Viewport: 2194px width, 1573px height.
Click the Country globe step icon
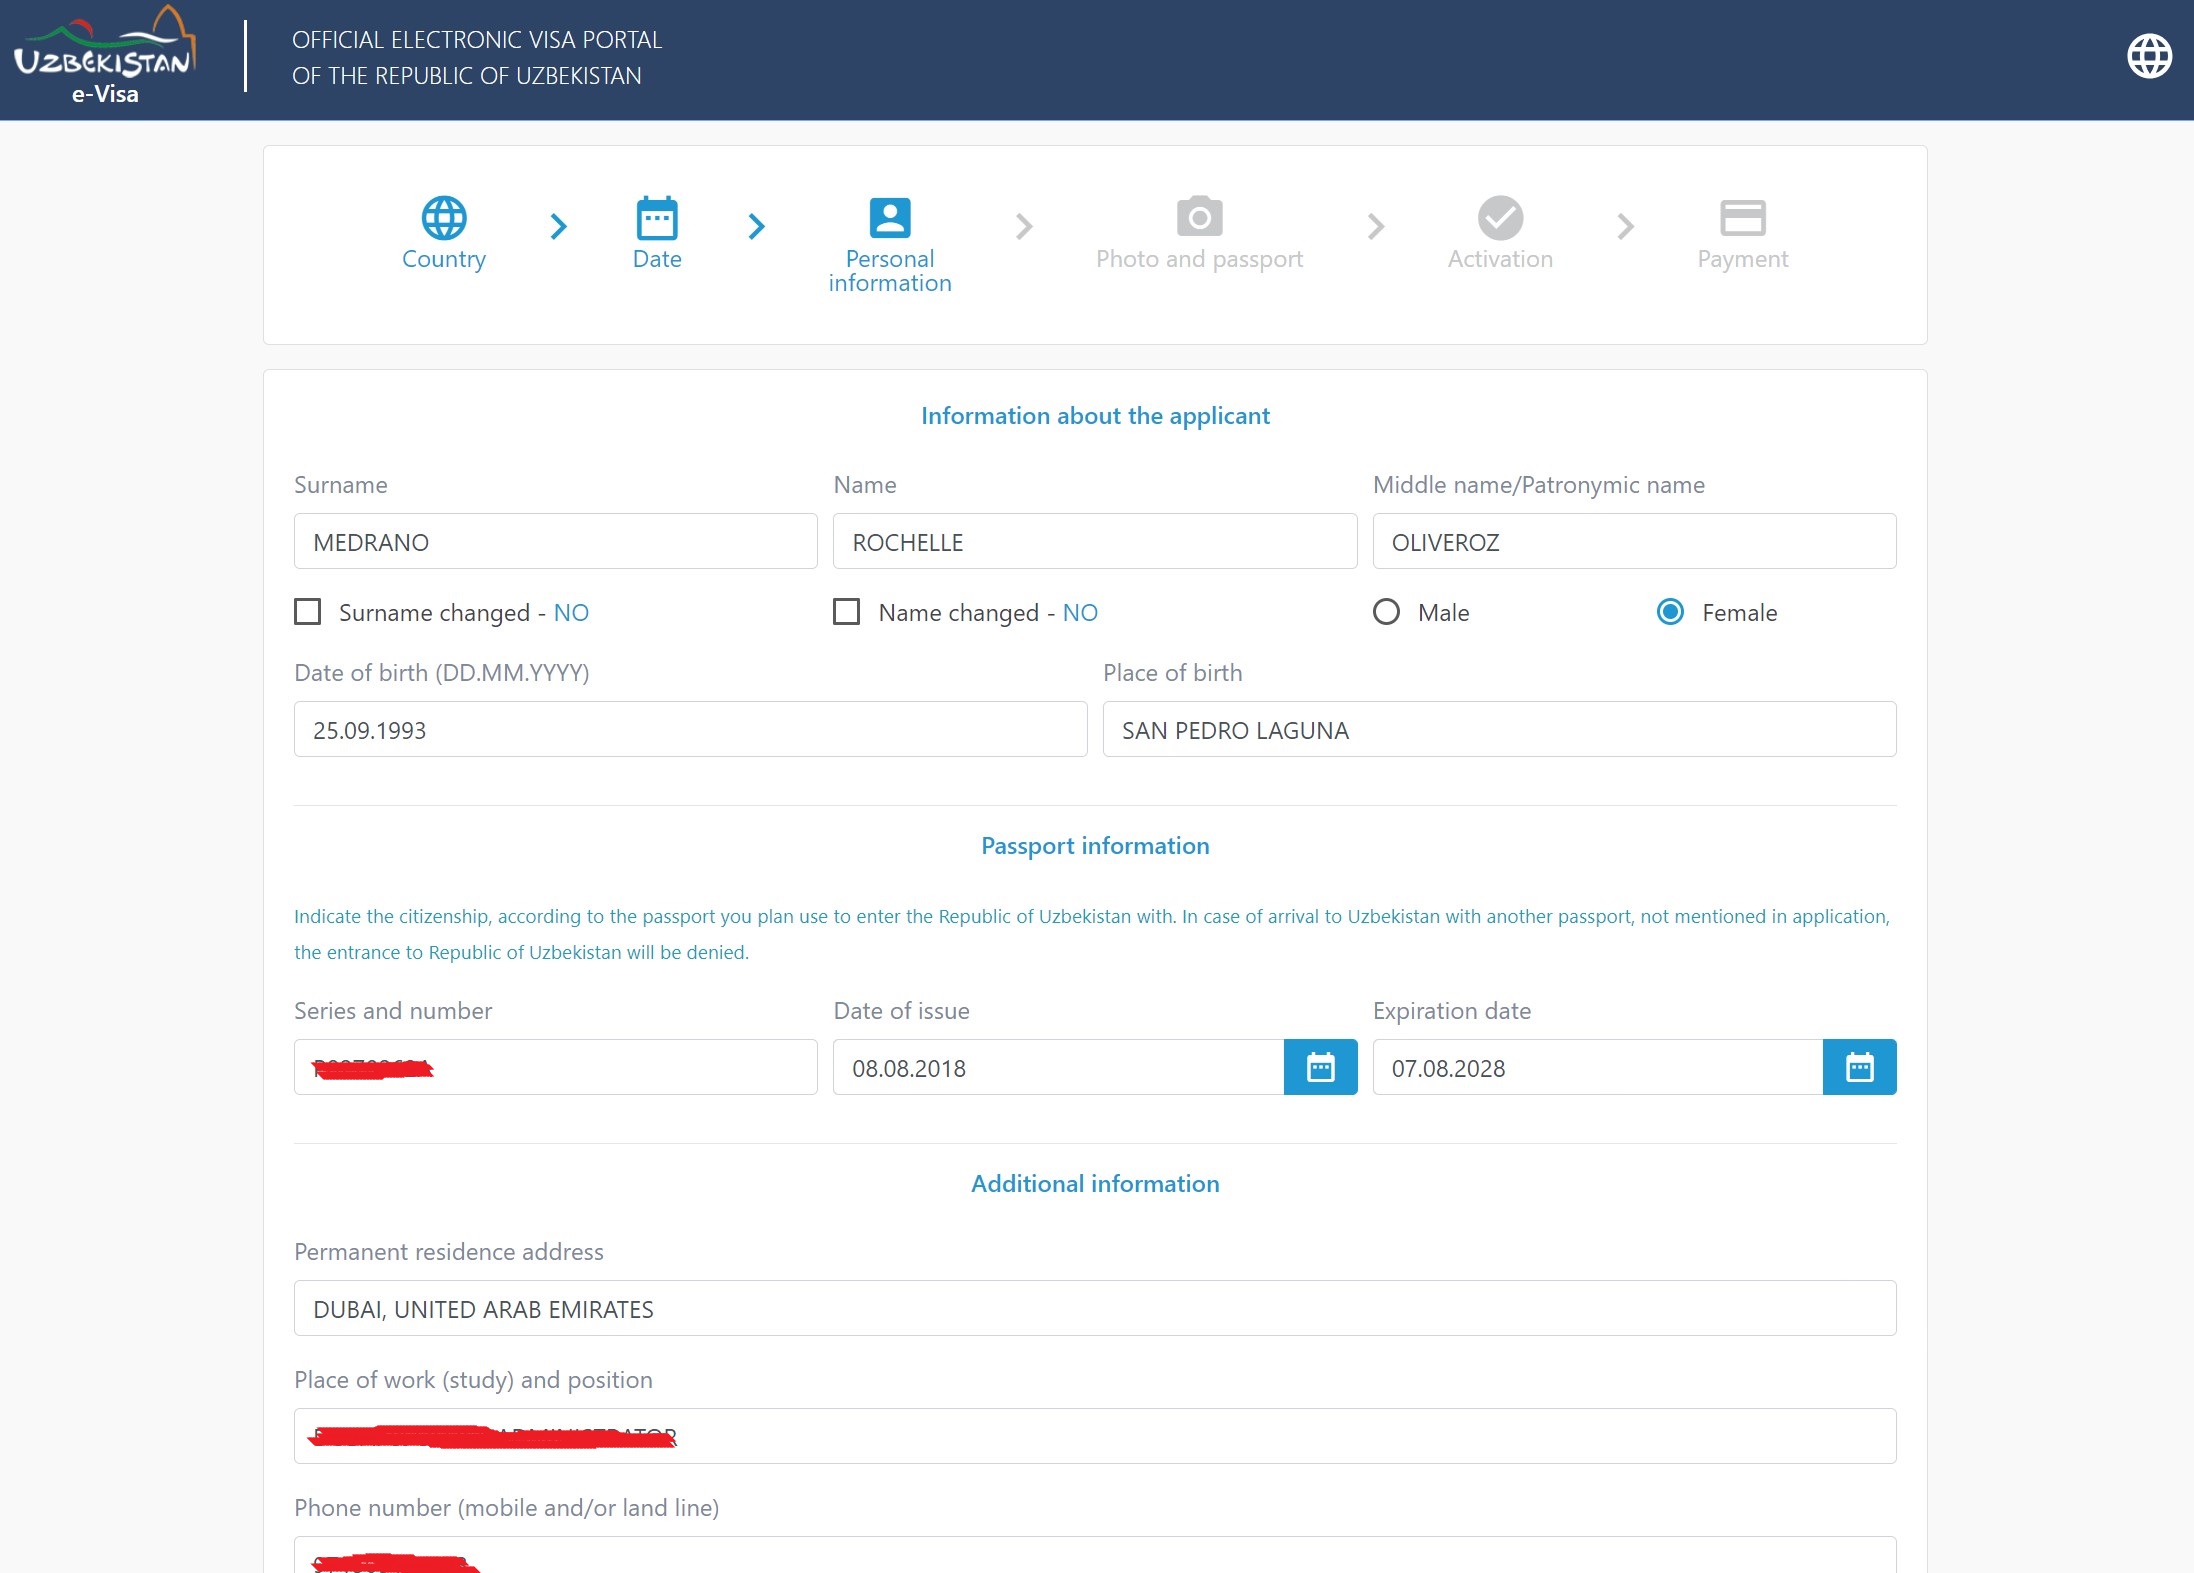click(x=443, y=217)
